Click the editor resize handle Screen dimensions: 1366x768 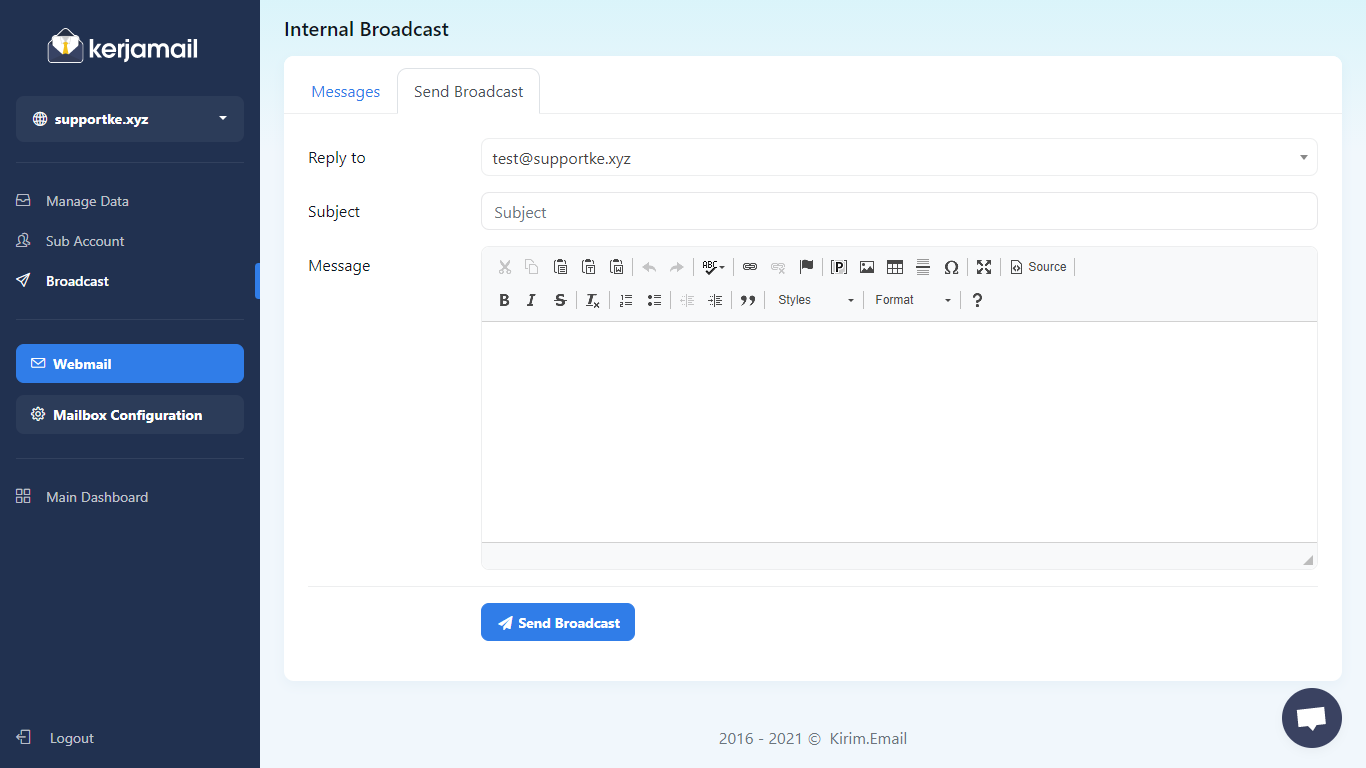(x=1308, y=560)
